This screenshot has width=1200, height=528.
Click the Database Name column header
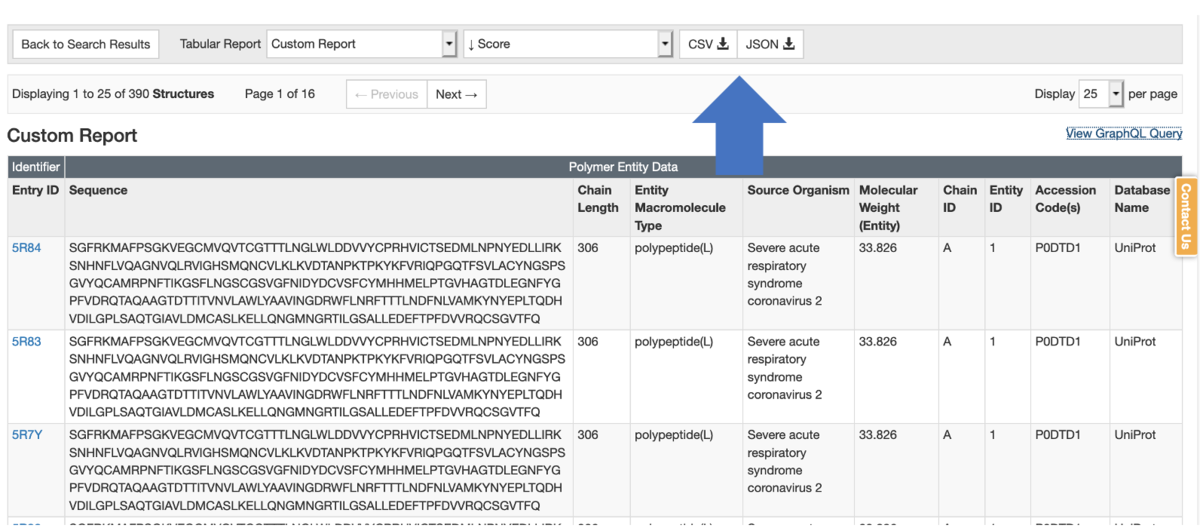click(1141, 198)
